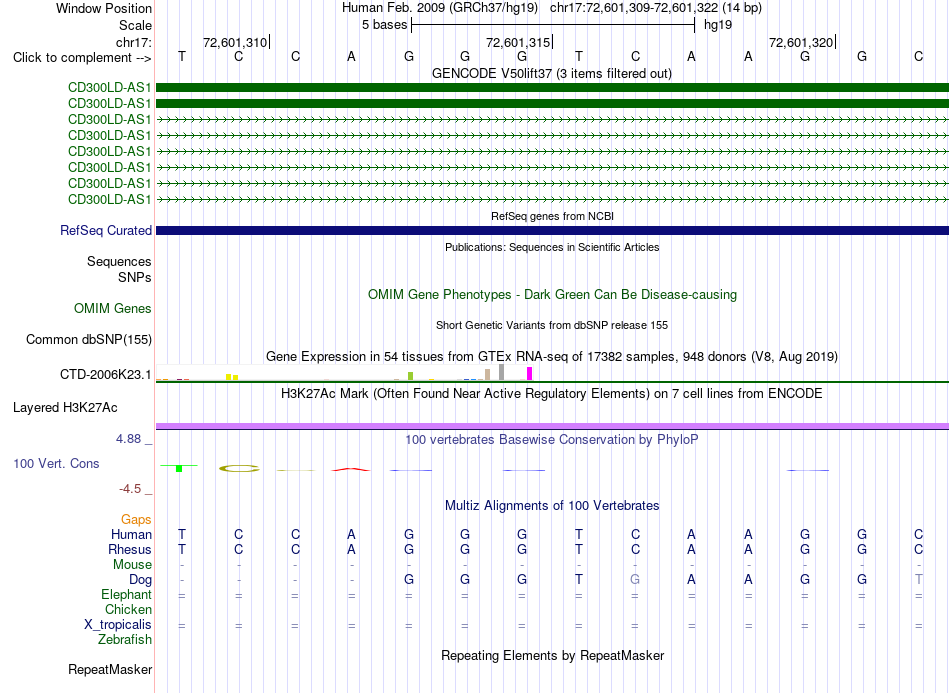Open the OMIM Genes track label
Viewport: 950px width, 693px height.
point(112,308)
